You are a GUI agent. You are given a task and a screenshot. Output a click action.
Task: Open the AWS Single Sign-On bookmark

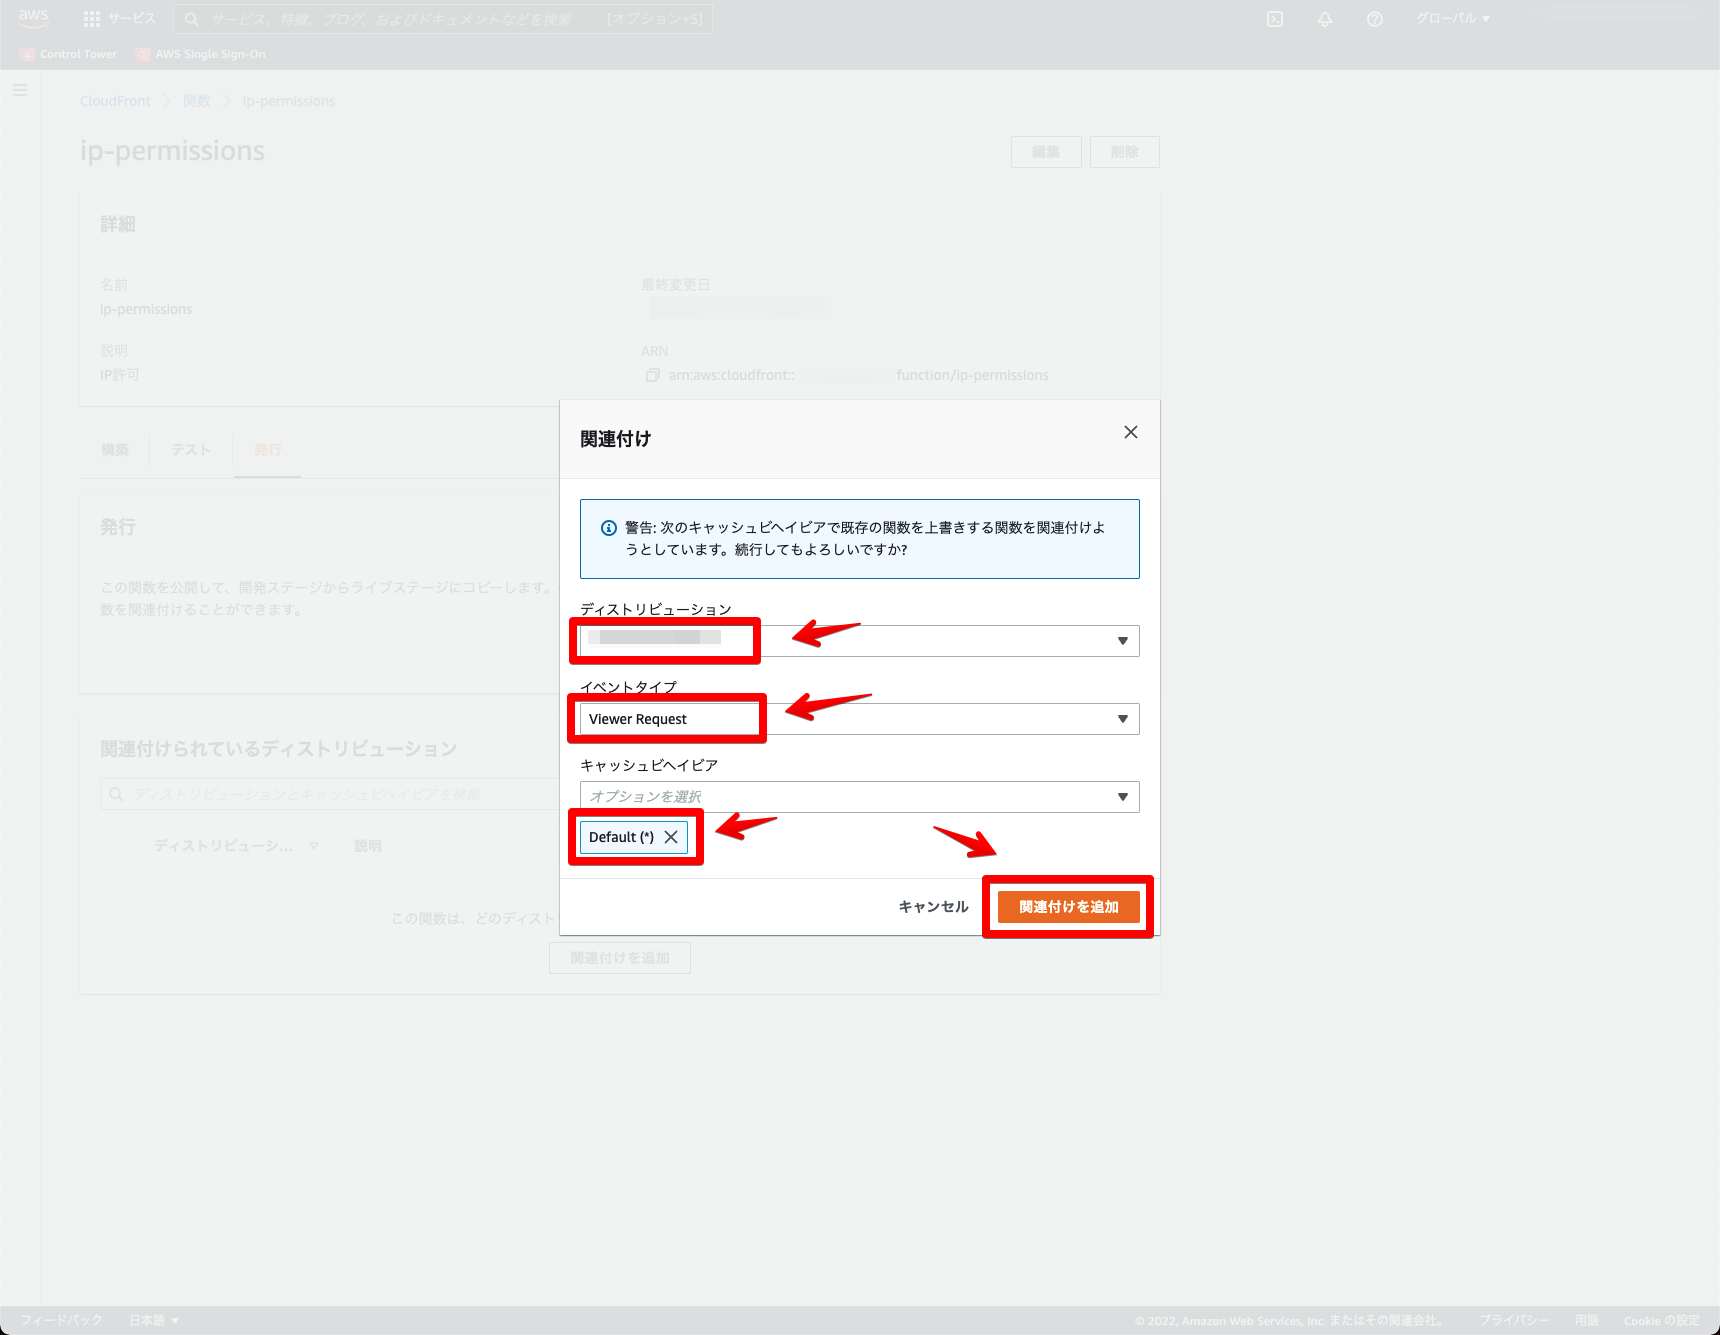201,54
